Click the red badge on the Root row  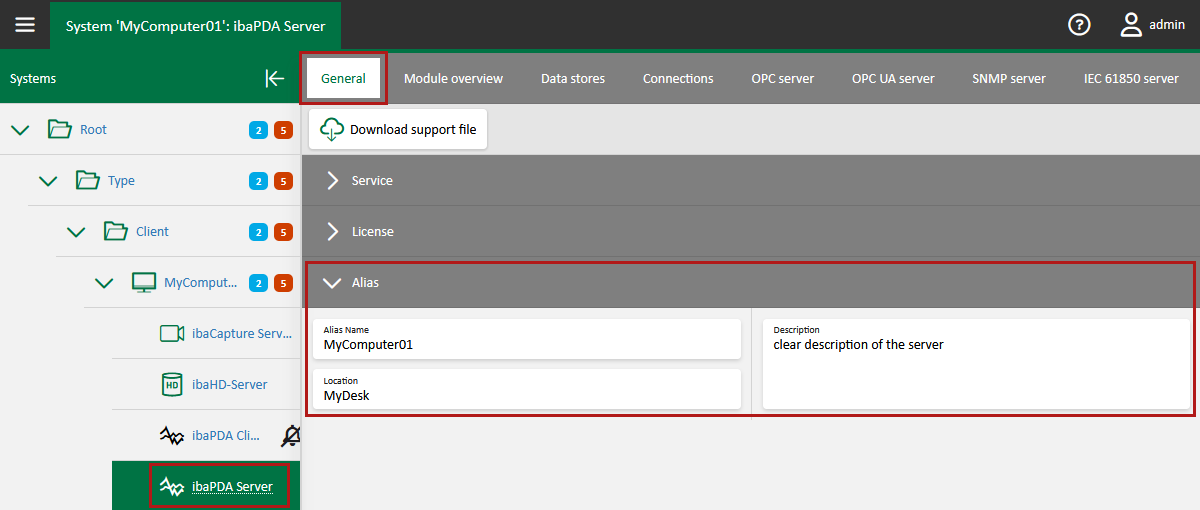pyautogui.click(x=283, y=130)
